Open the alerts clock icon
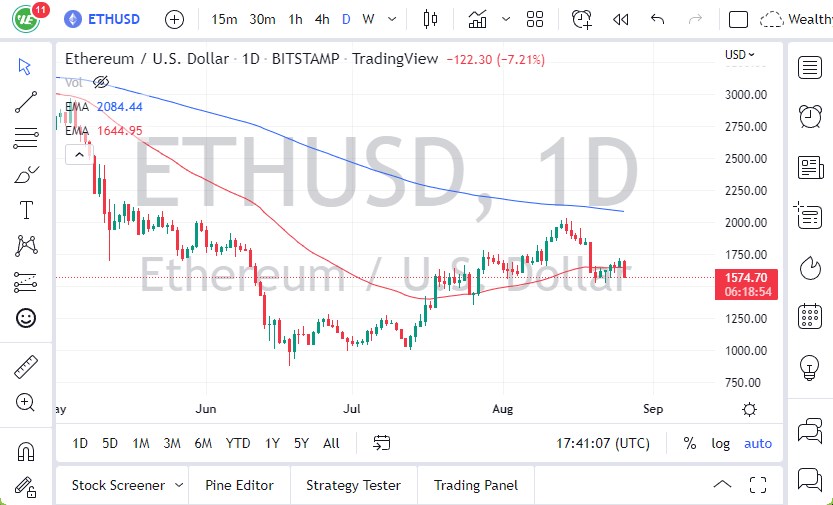The width and height of the screenshot is (833, 505). pos(810,116)
